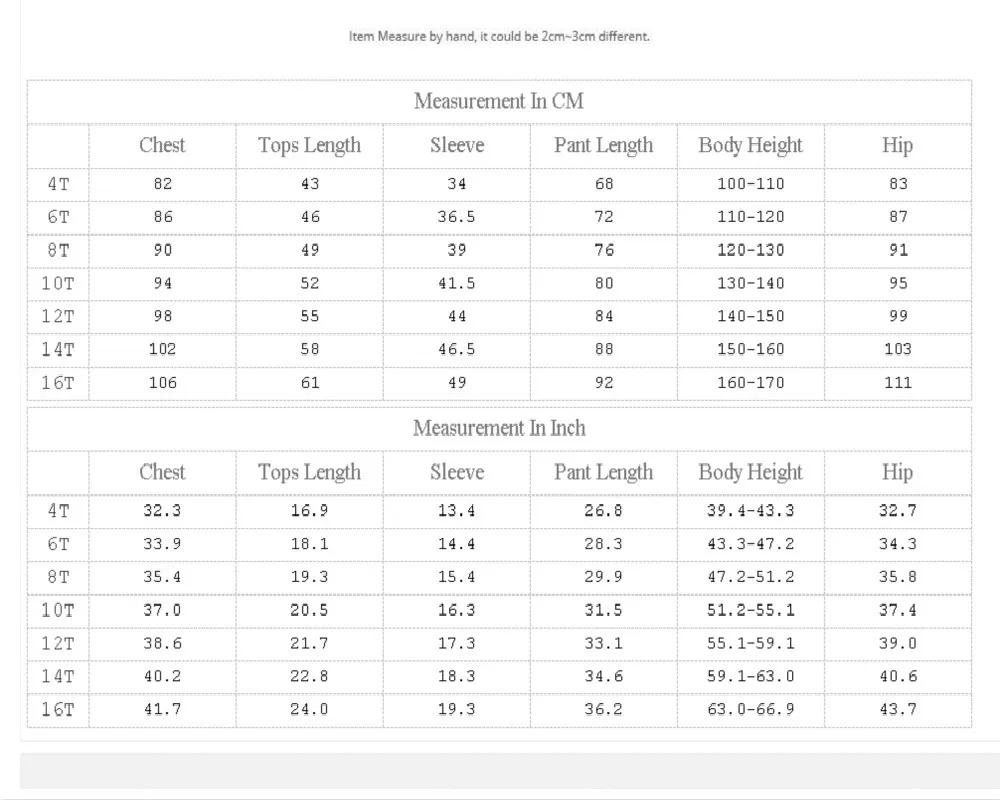Click the Pant Length header in Inch table
The height and width of the screenshot is (800, 1000).
(603, 473)
